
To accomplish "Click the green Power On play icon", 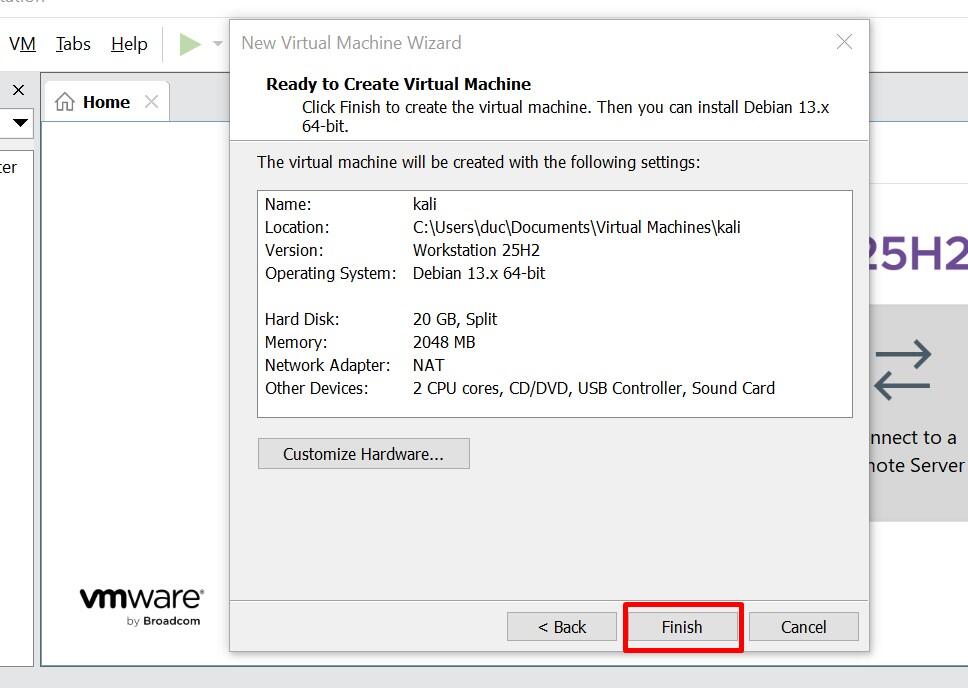I will pyautogui.click(x=189, y=44).
